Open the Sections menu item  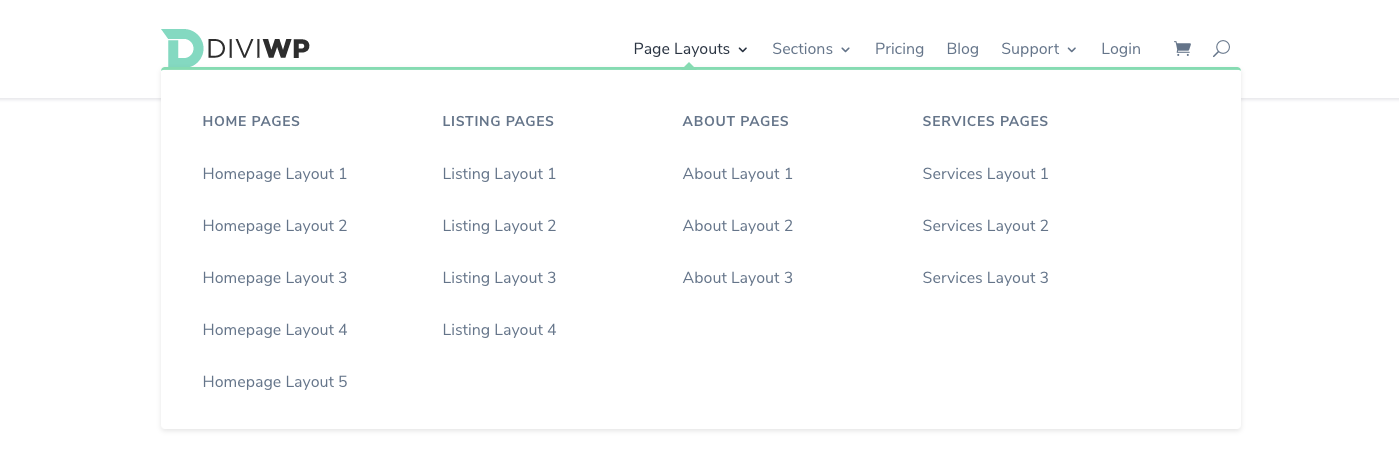tap(802, 49)
